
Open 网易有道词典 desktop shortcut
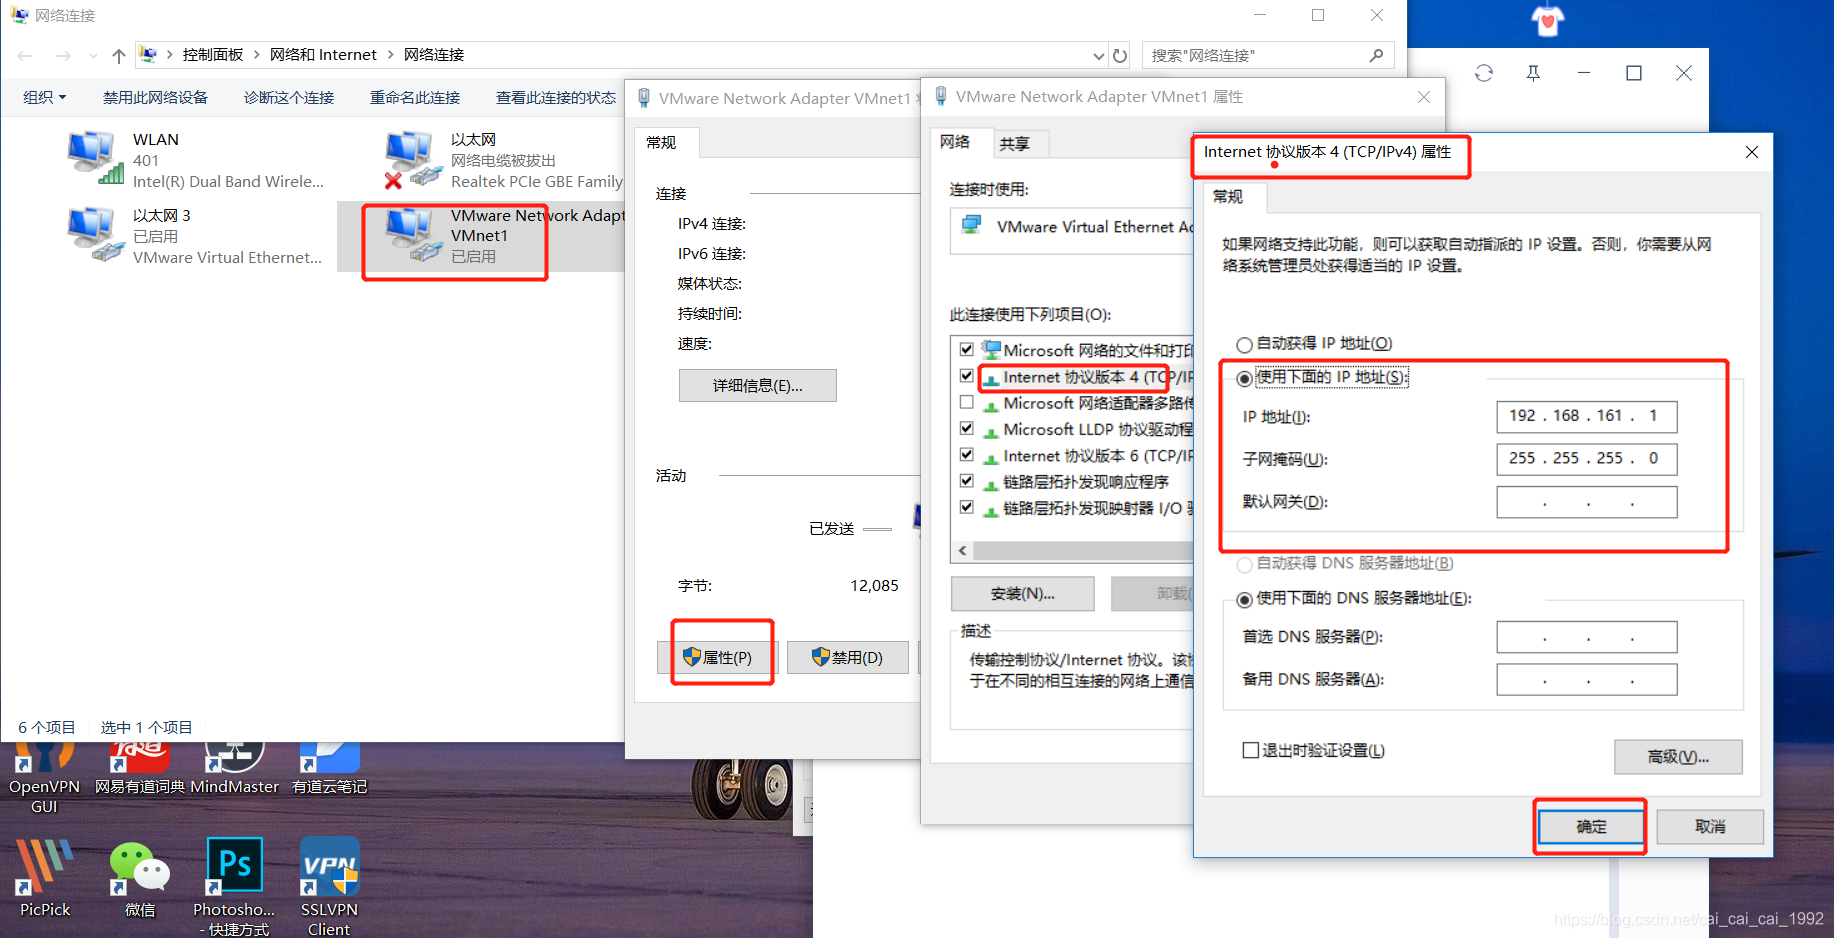pos(140,770)
